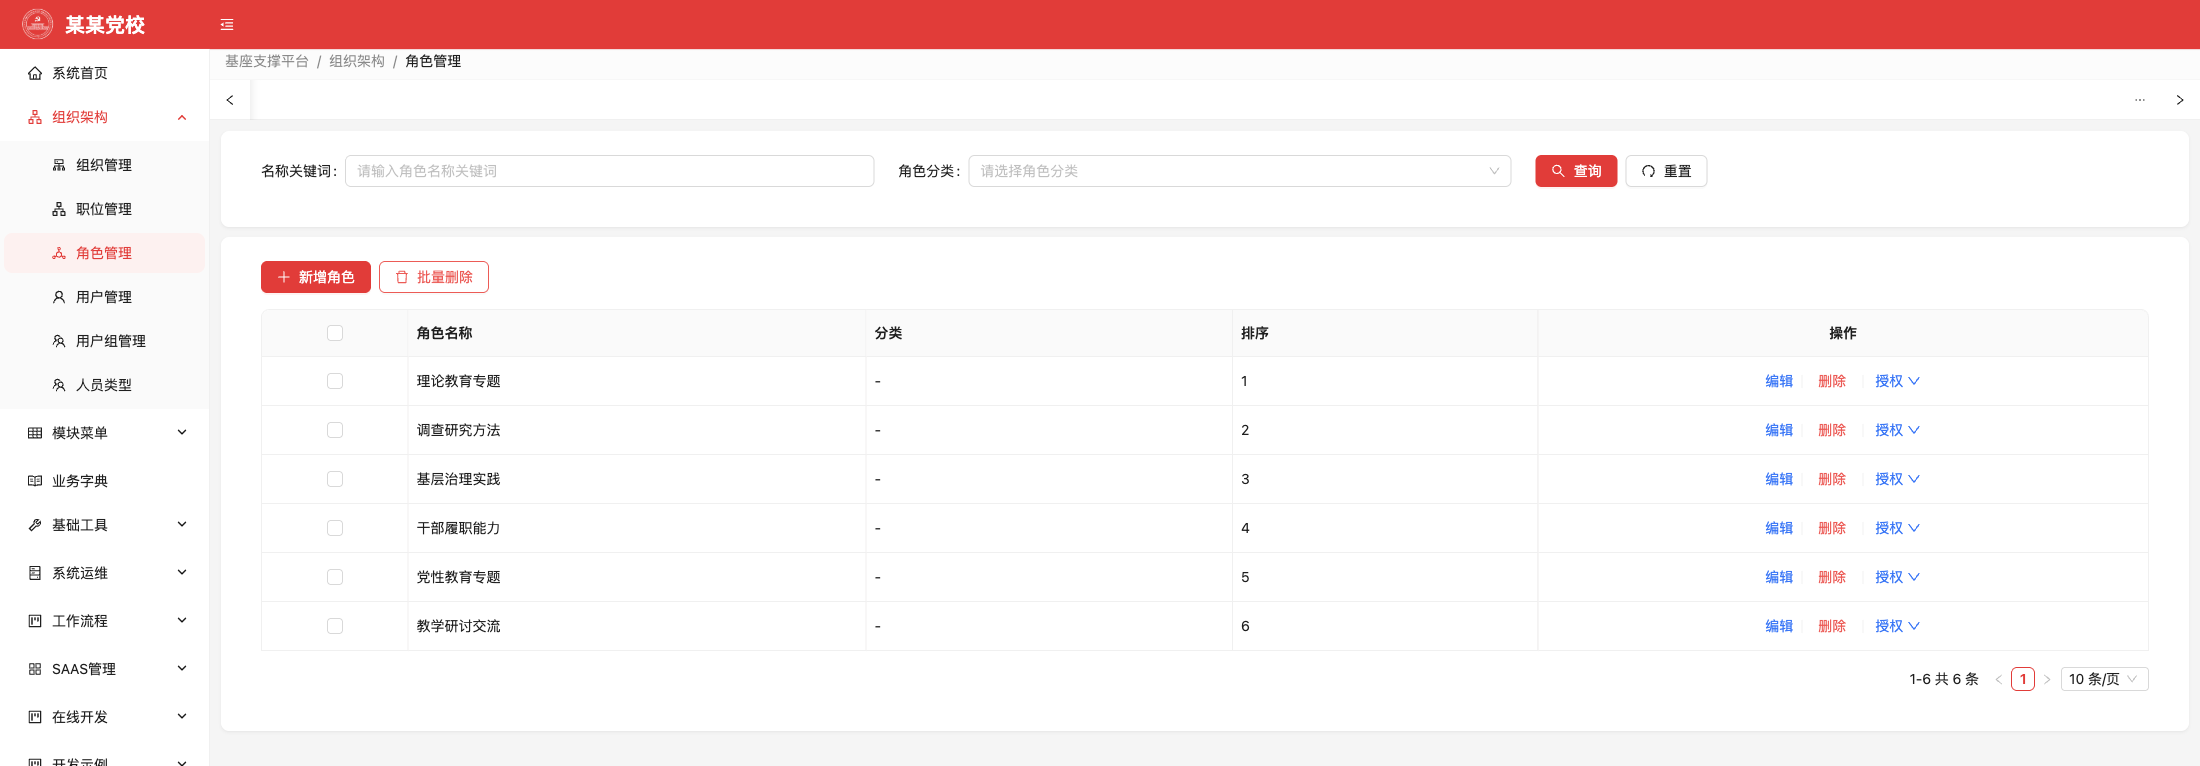Collapse the sidebar with the menu fold icon
The width and height of the screenshot is (2200, 766).
point(227,25)
